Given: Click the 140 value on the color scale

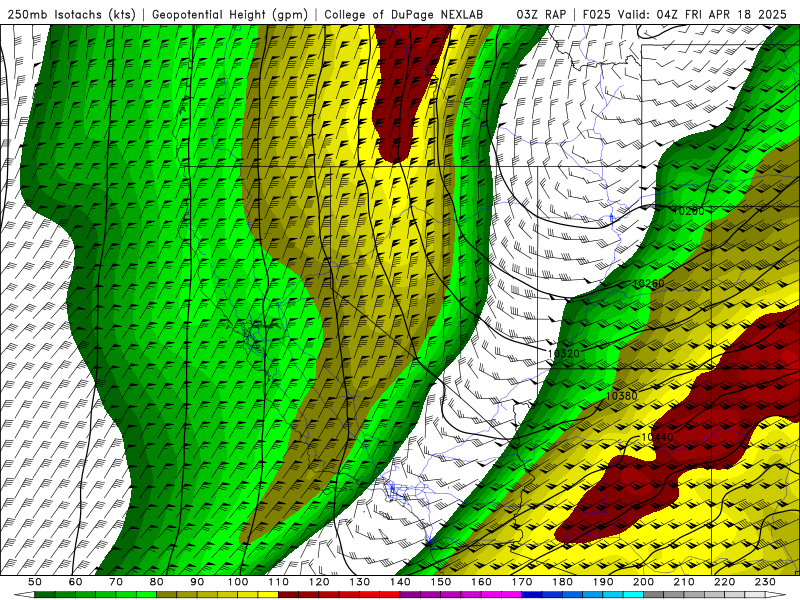Looking at the screenshot, I should click(400, 582).
